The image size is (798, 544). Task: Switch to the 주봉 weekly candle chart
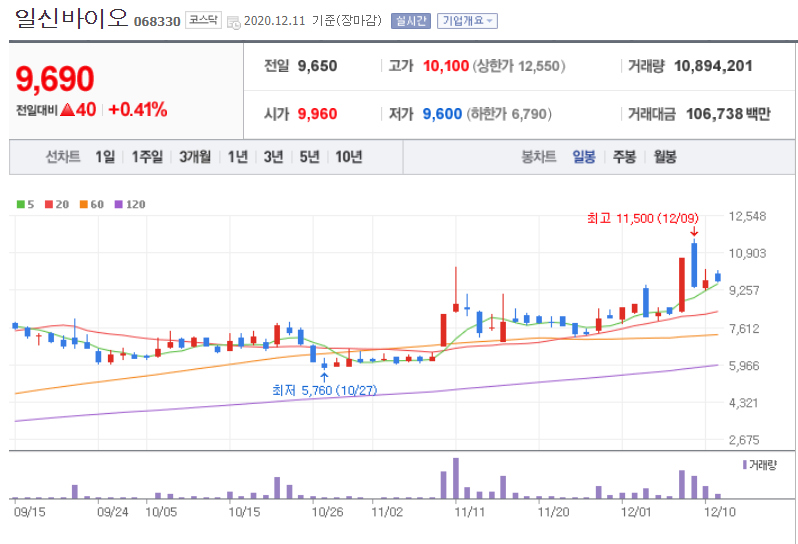pyautogui.click(x=624, y=157)
